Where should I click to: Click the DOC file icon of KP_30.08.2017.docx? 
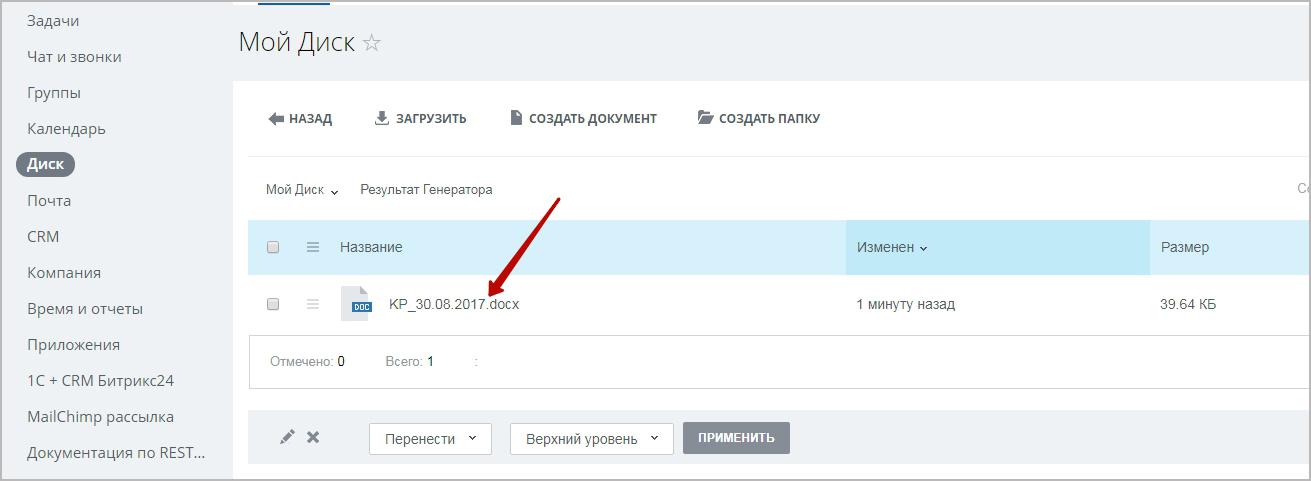(356, 304)
